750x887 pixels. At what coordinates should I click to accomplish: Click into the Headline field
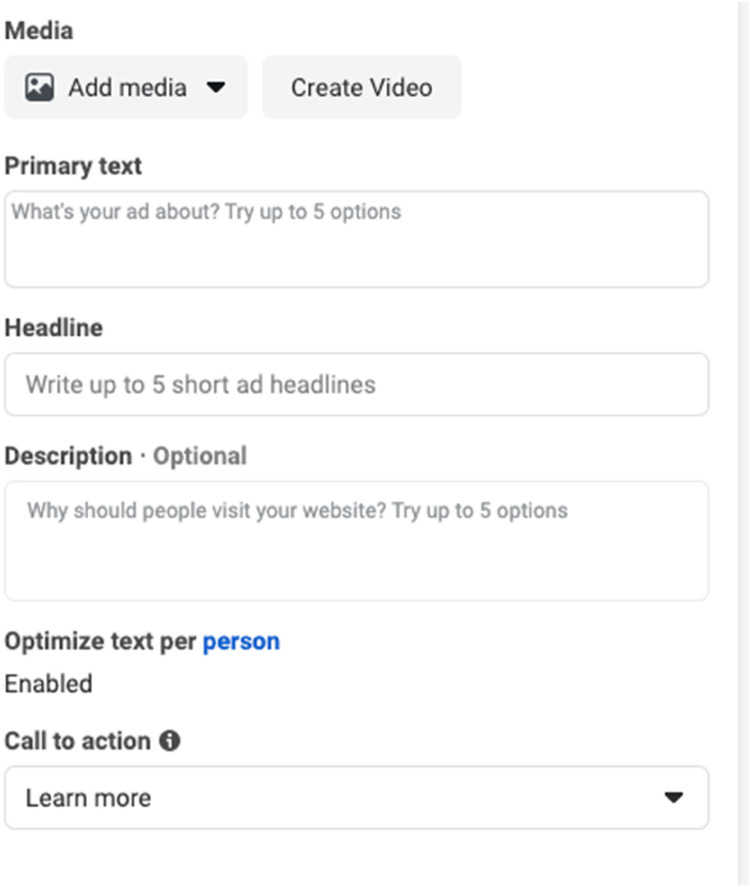(x=356, y=384)
